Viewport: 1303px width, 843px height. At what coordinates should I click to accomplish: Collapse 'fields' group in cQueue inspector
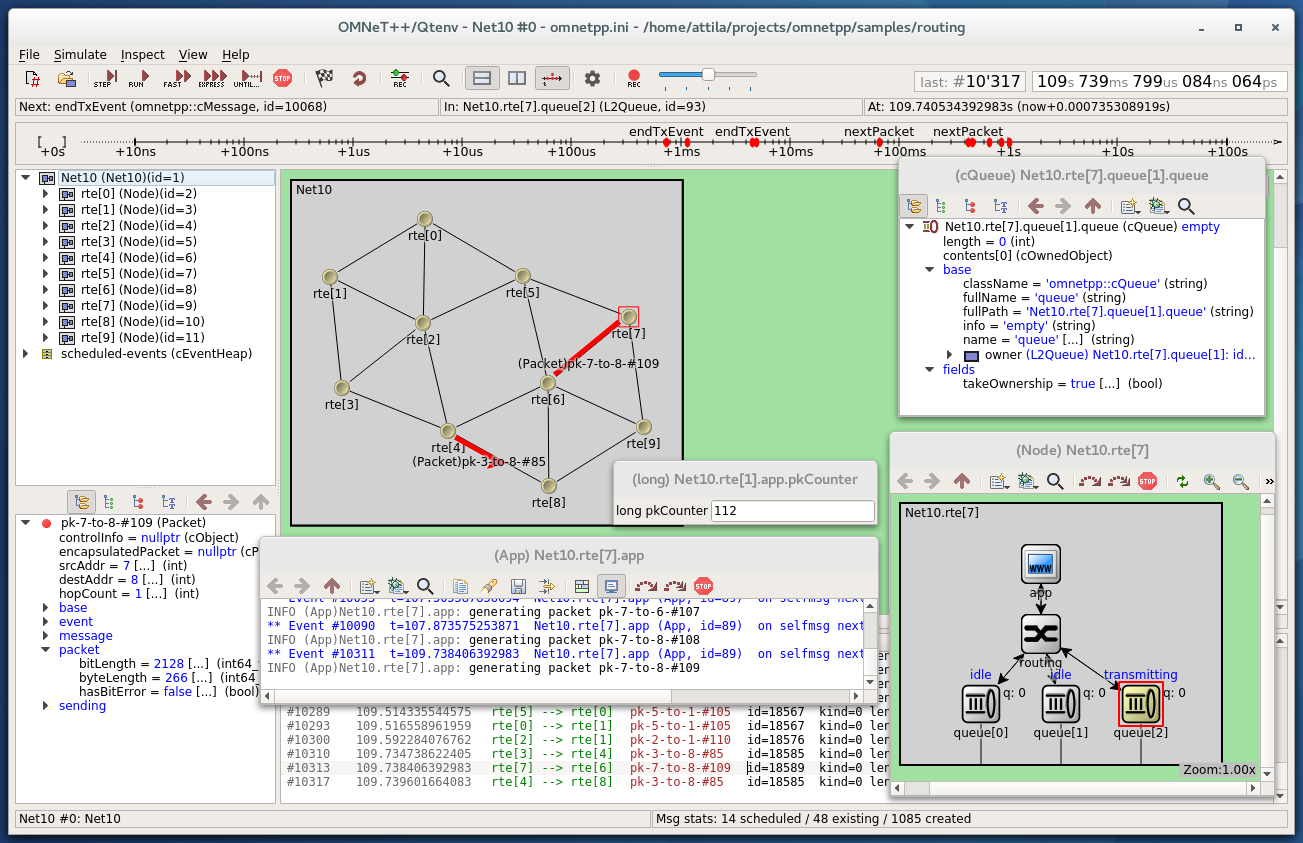930,369
